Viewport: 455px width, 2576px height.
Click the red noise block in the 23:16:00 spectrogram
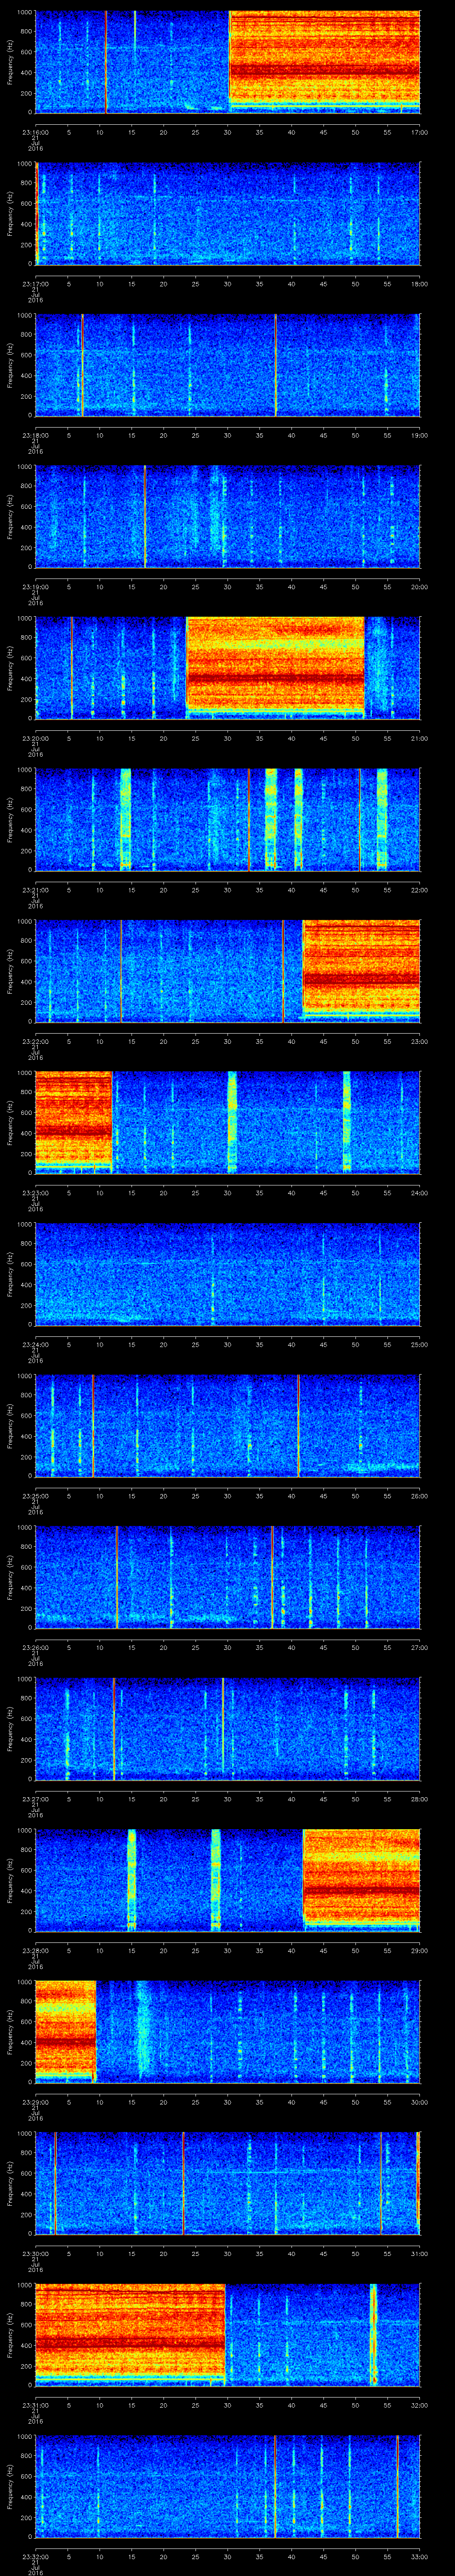click(x=325, y=60)
